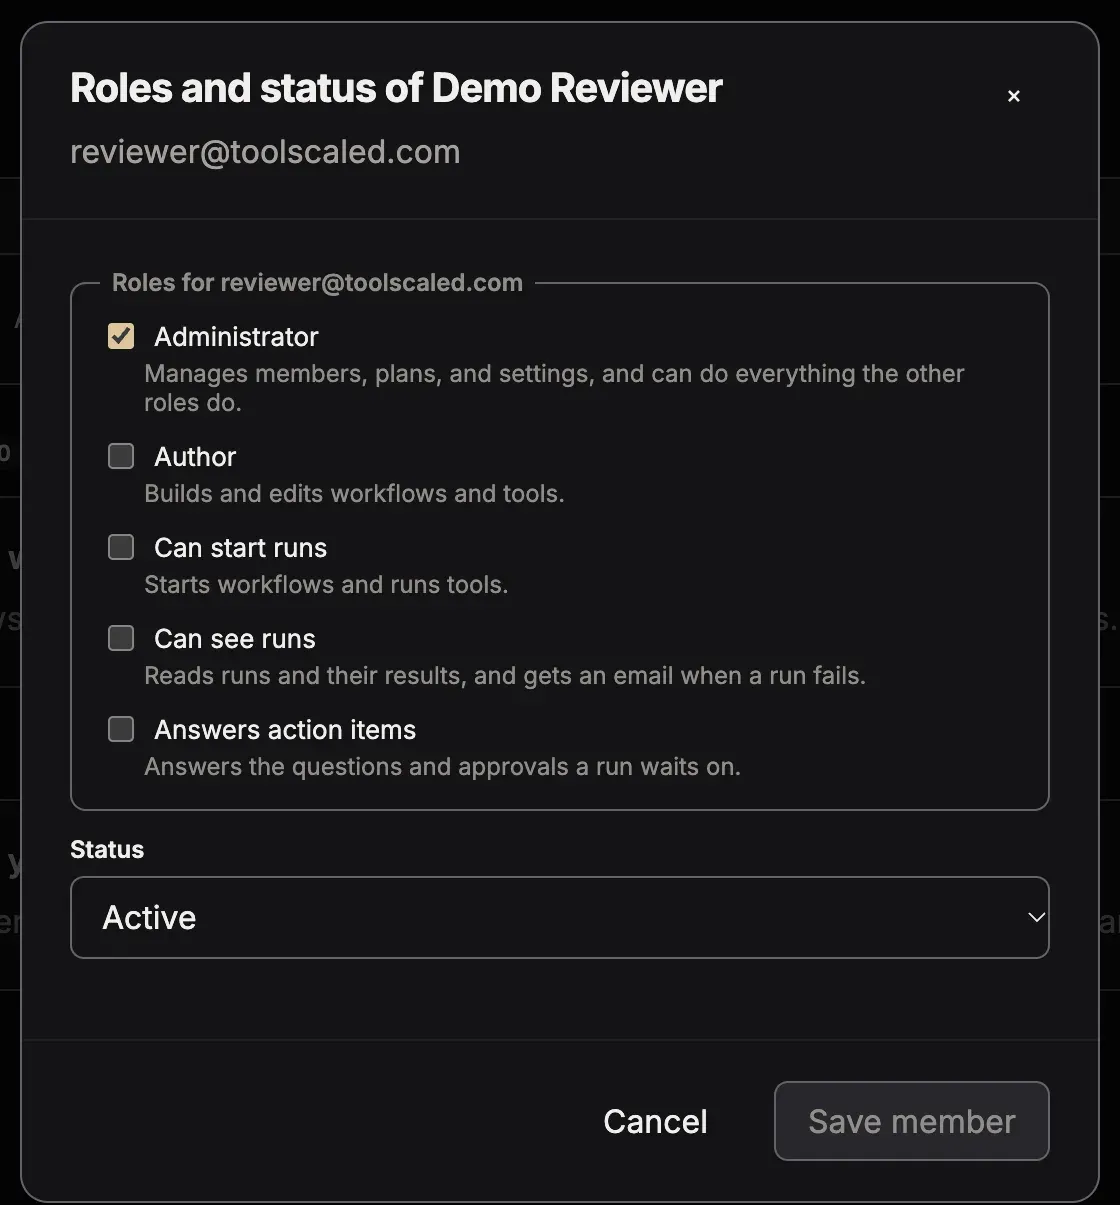Click the Administrator role label
Image resolution: width=1120 pixels, height=1205 pixels.
coord(236,337)
